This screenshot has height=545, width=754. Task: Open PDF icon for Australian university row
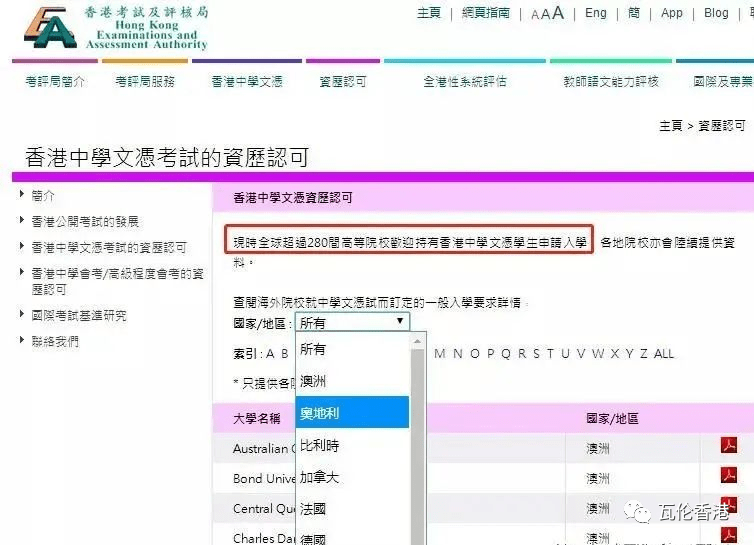coord(729,446)
